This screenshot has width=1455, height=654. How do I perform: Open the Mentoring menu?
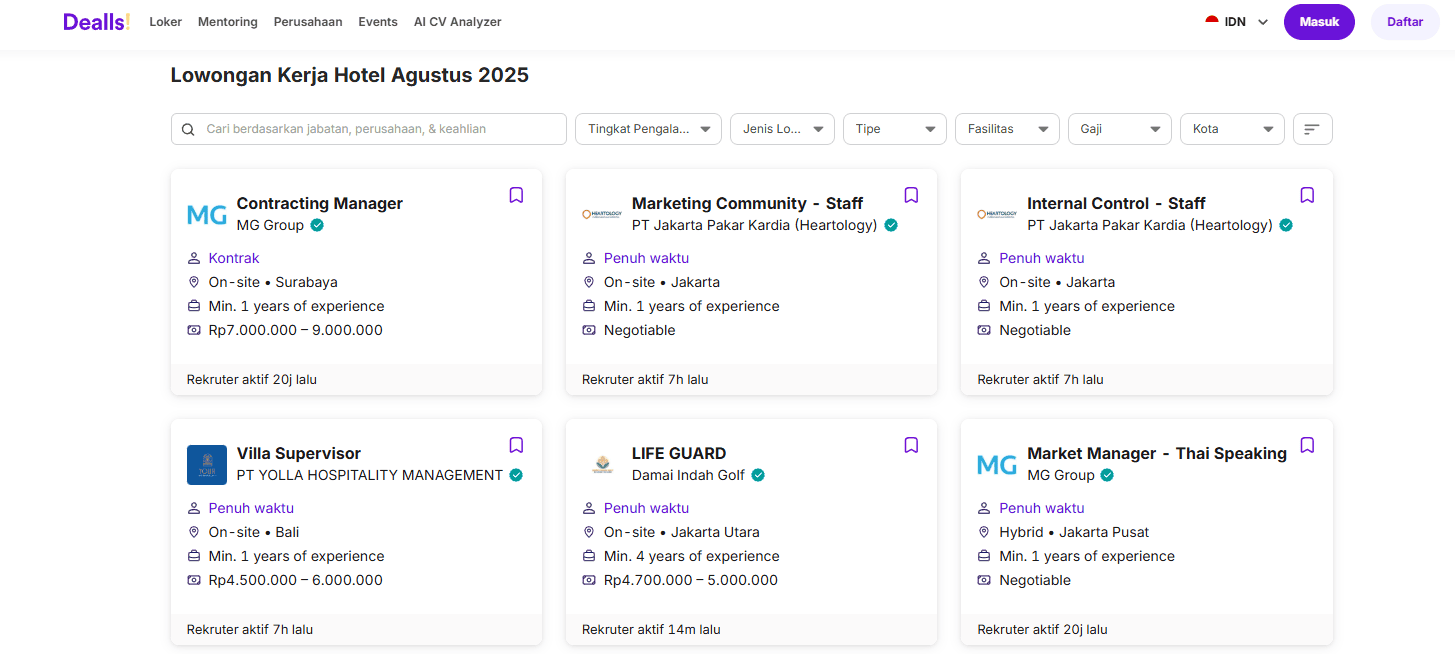click(228, 21)
